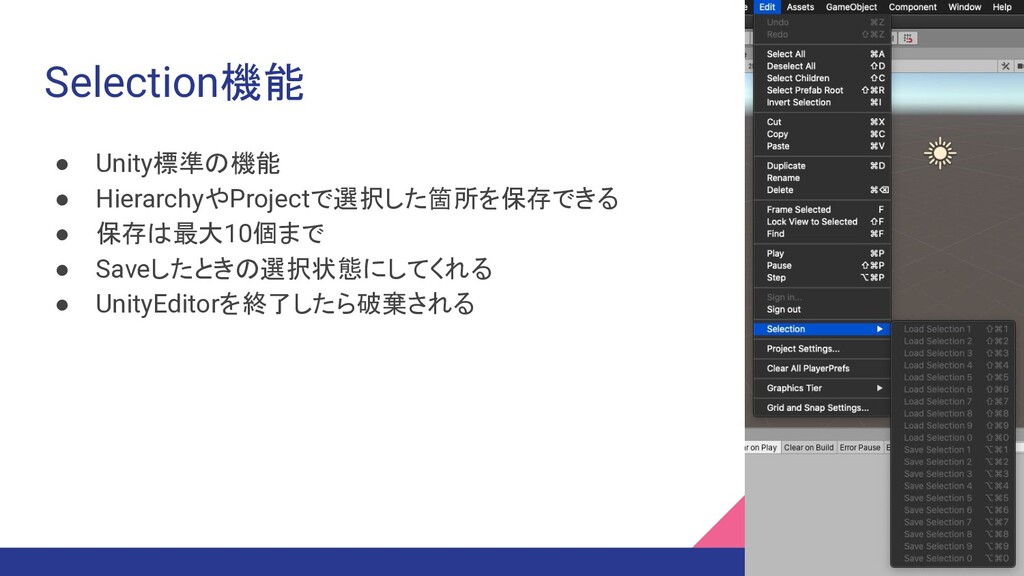Toggle Error Pause console option
Image resolution: width=1024 pixels, height=576 pixels.
859,447
